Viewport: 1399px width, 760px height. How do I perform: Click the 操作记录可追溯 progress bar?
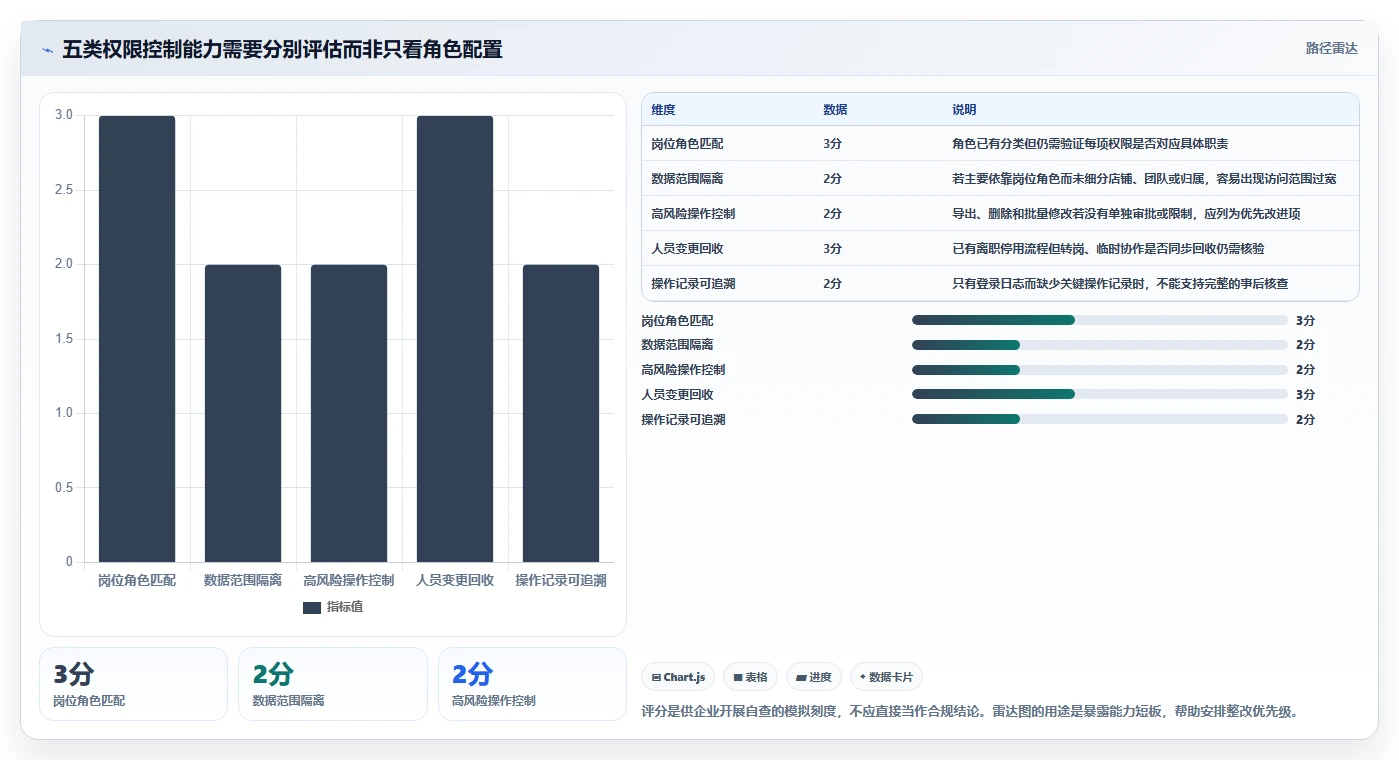pyautogui.click(x=1100, y=419)
